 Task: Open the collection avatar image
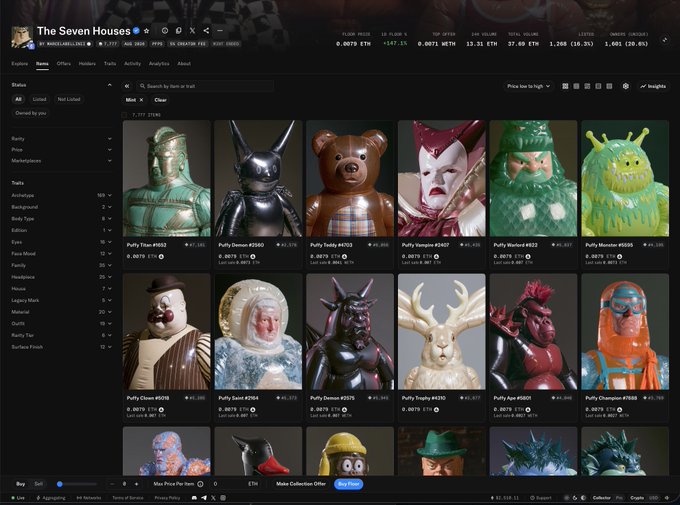coord(22,37)
